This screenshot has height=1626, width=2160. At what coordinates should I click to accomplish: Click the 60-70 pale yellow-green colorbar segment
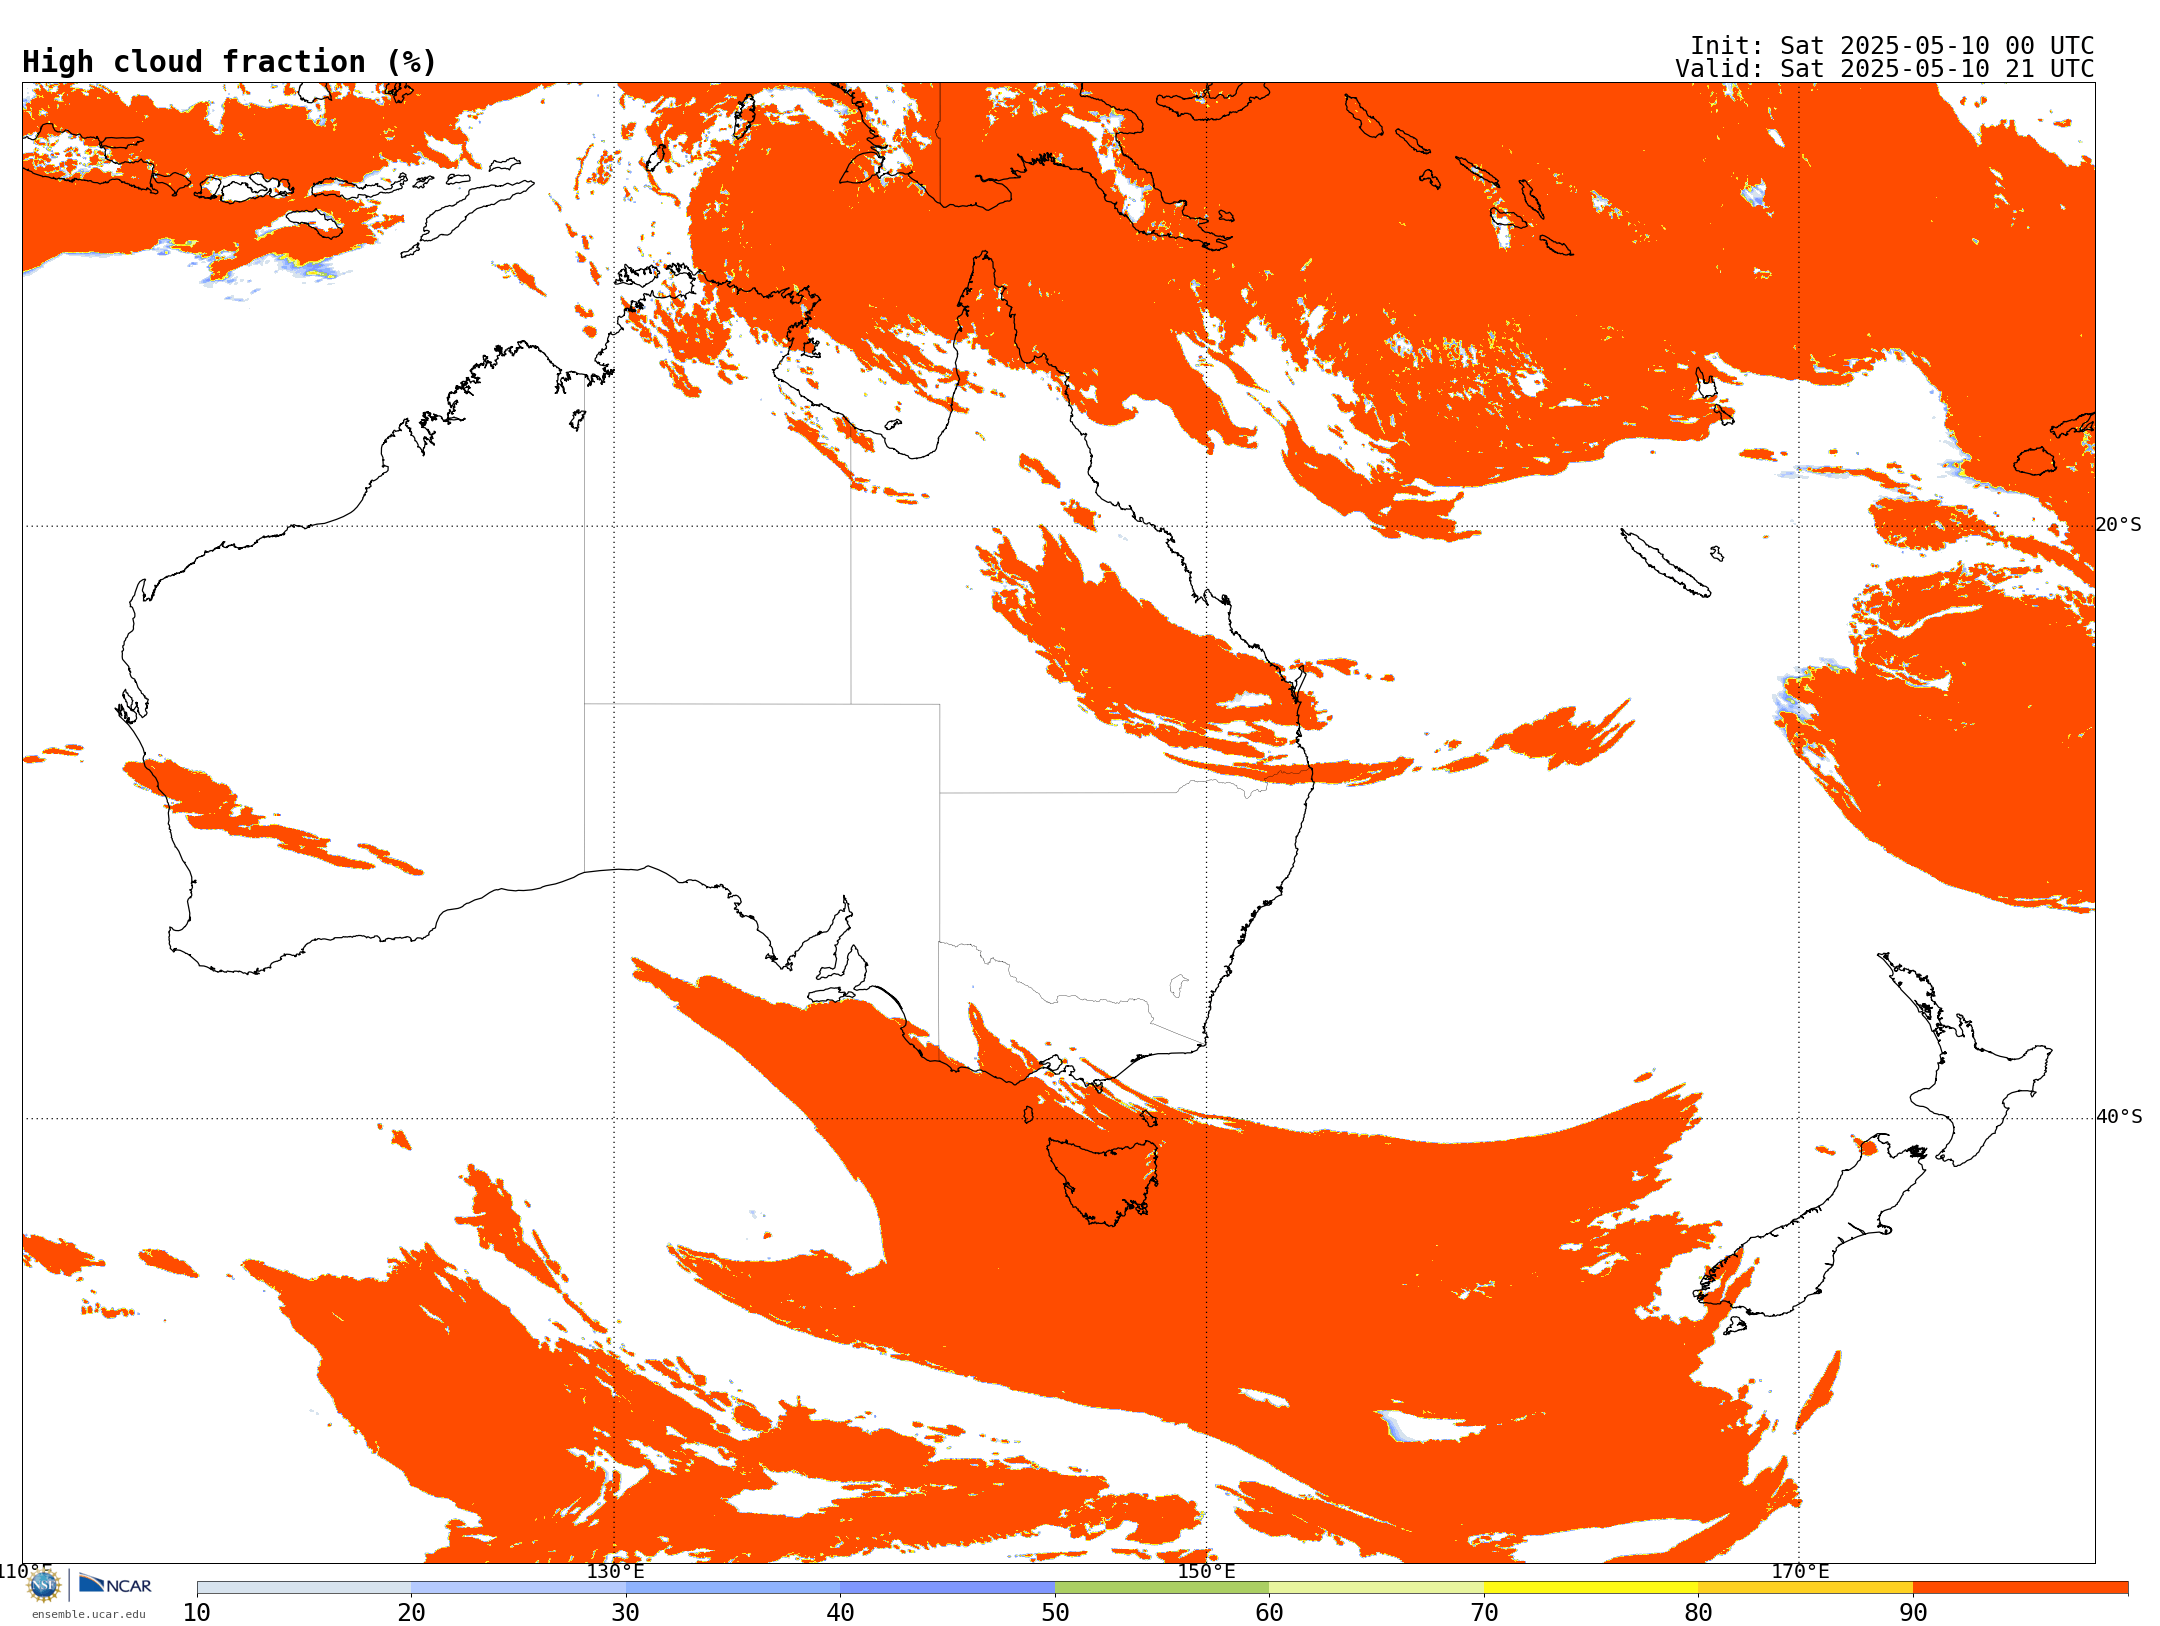point(1376,1588)
